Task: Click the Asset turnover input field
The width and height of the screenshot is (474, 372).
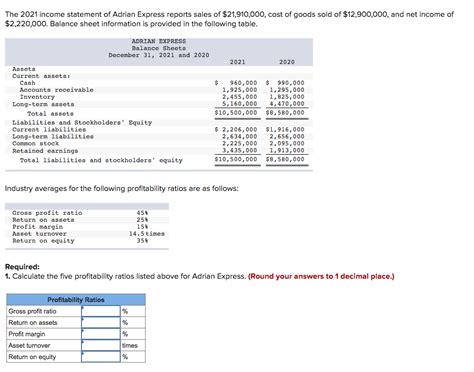Action: (101, 345)
